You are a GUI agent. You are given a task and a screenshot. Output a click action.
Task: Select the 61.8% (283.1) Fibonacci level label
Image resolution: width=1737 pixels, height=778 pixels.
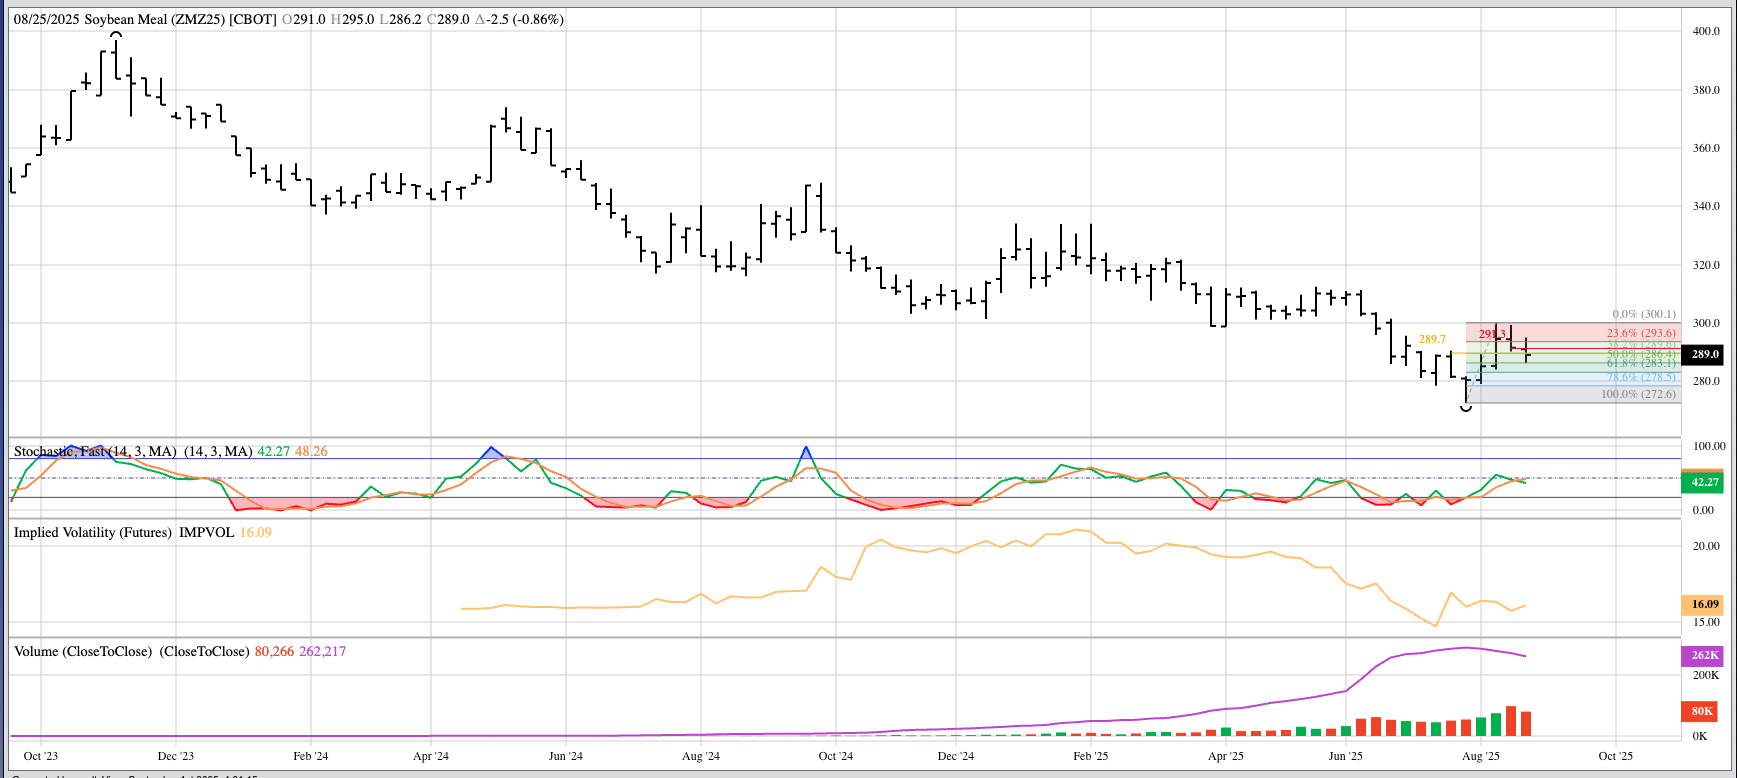point(1641,363)
